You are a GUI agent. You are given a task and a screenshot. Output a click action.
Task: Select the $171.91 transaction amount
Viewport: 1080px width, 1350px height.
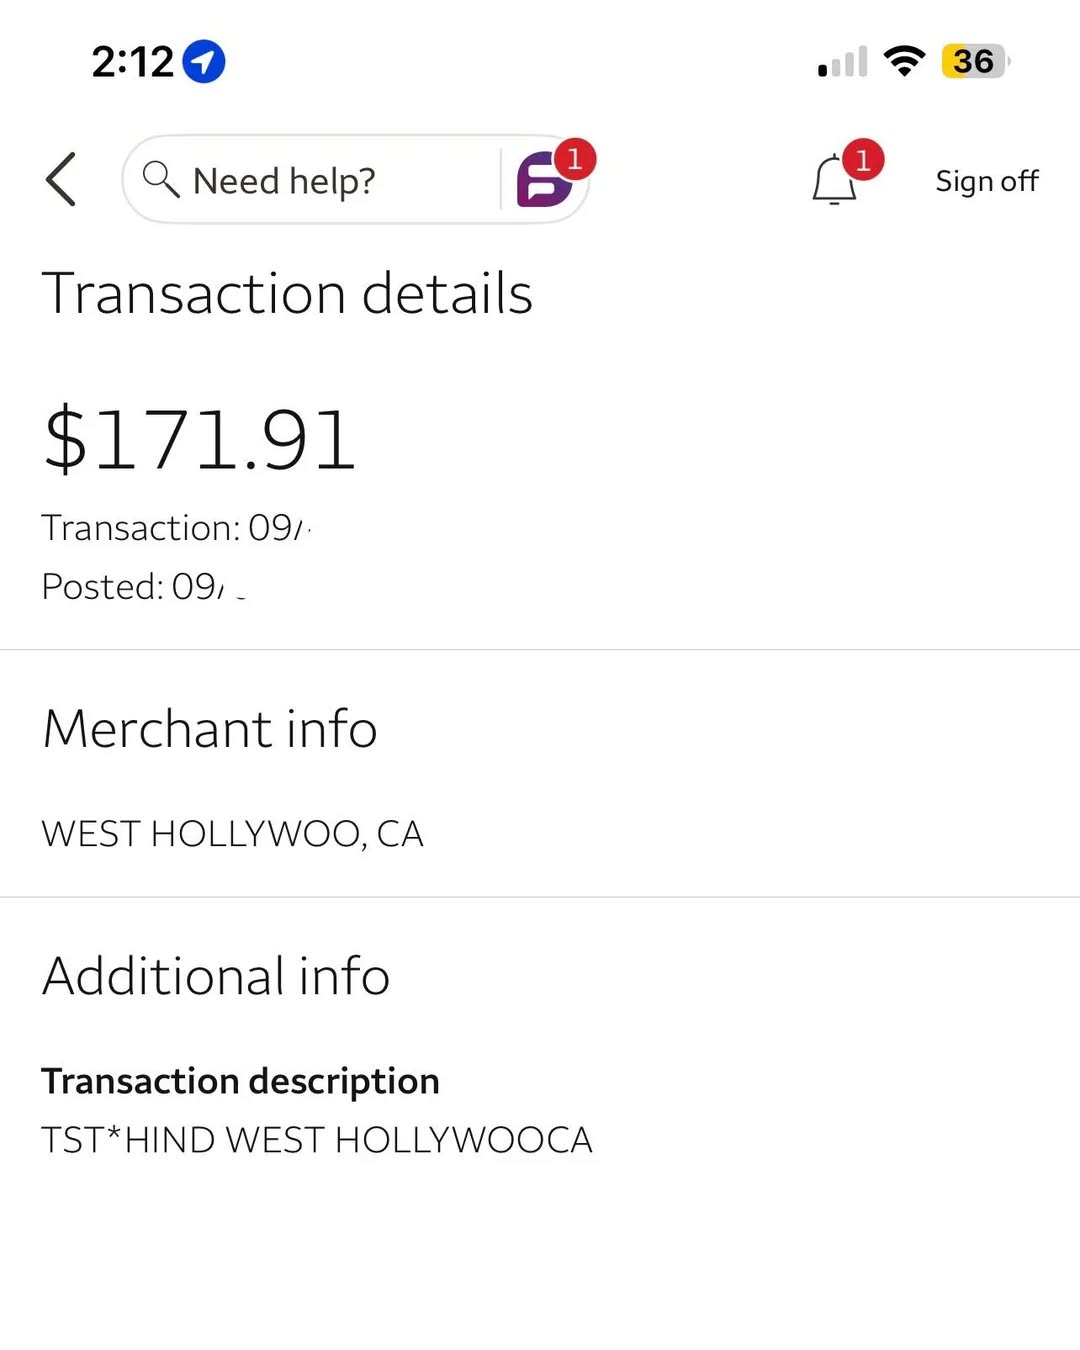200,440
